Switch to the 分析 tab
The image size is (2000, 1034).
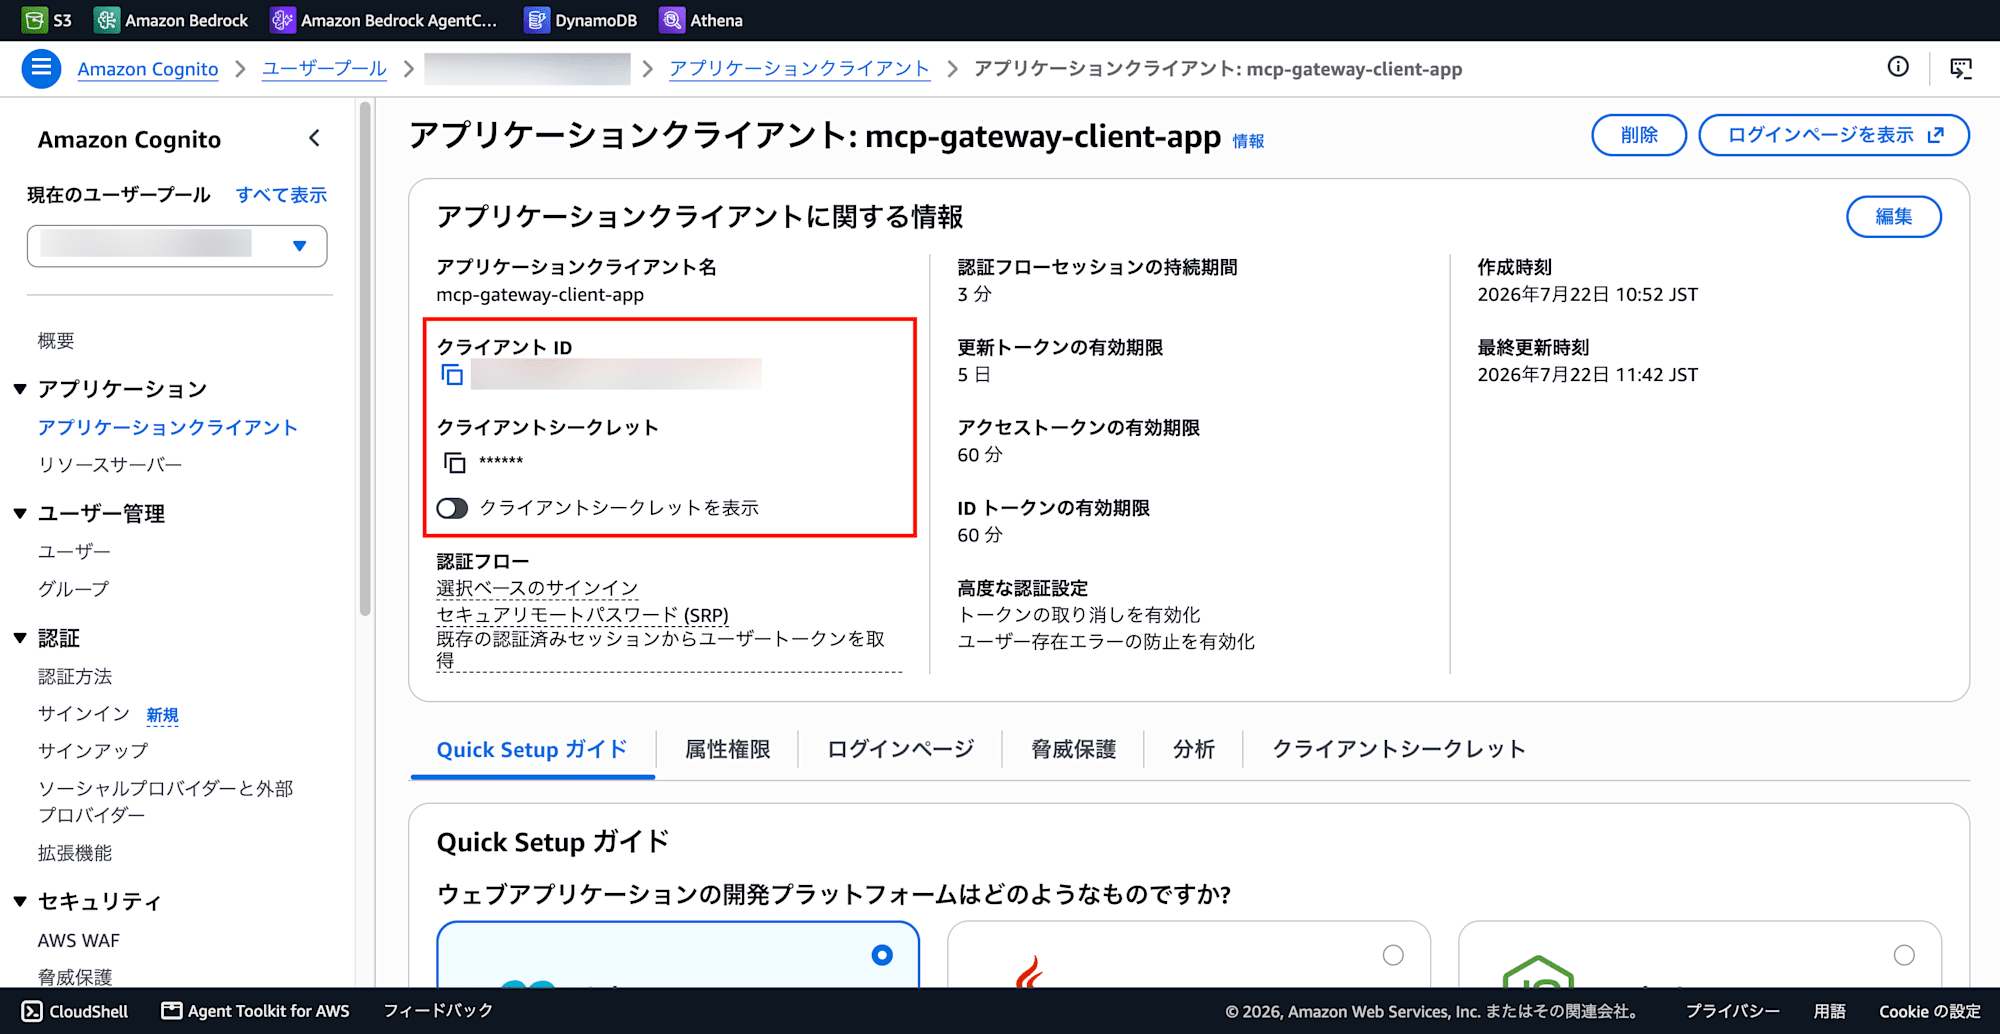pyautogui.click(x=1193, y=750)
